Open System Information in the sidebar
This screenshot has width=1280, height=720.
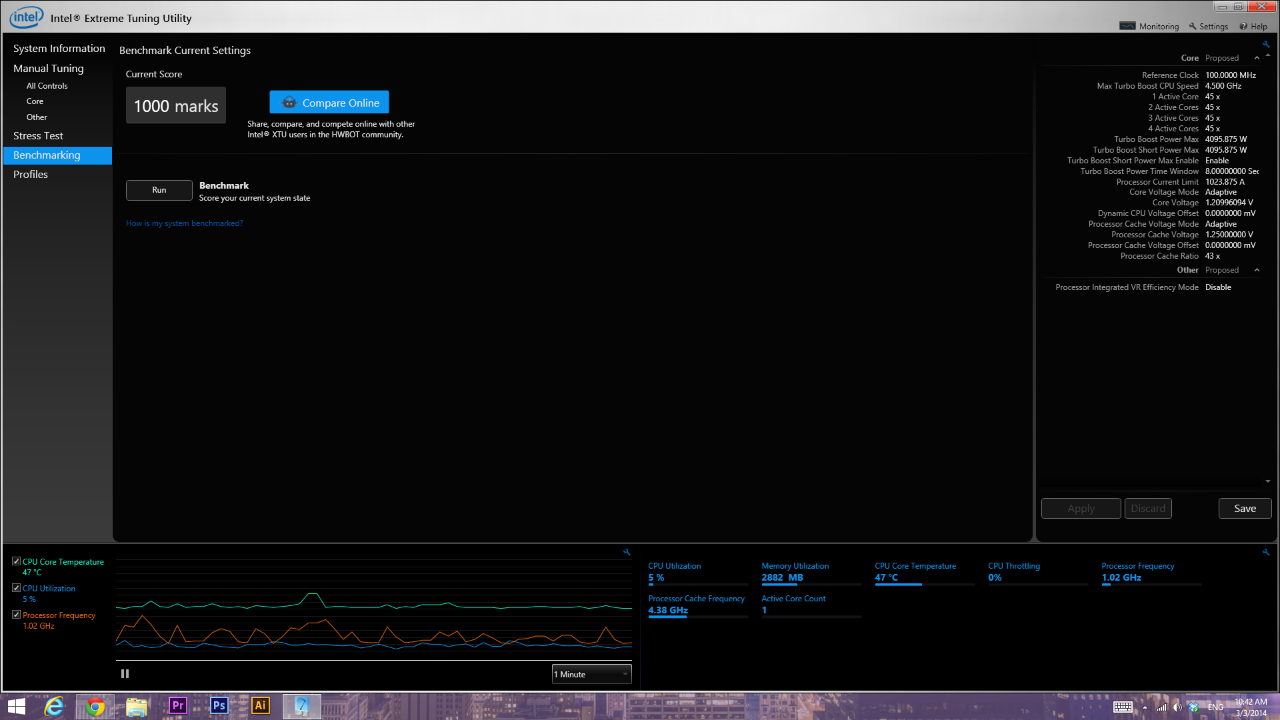click(59, 49)
